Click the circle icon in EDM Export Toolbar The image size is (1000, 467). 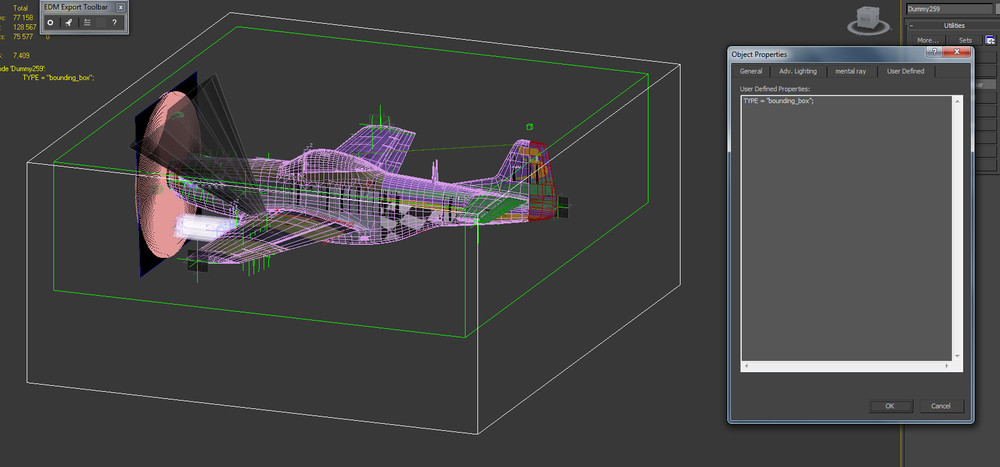[50, 22]
